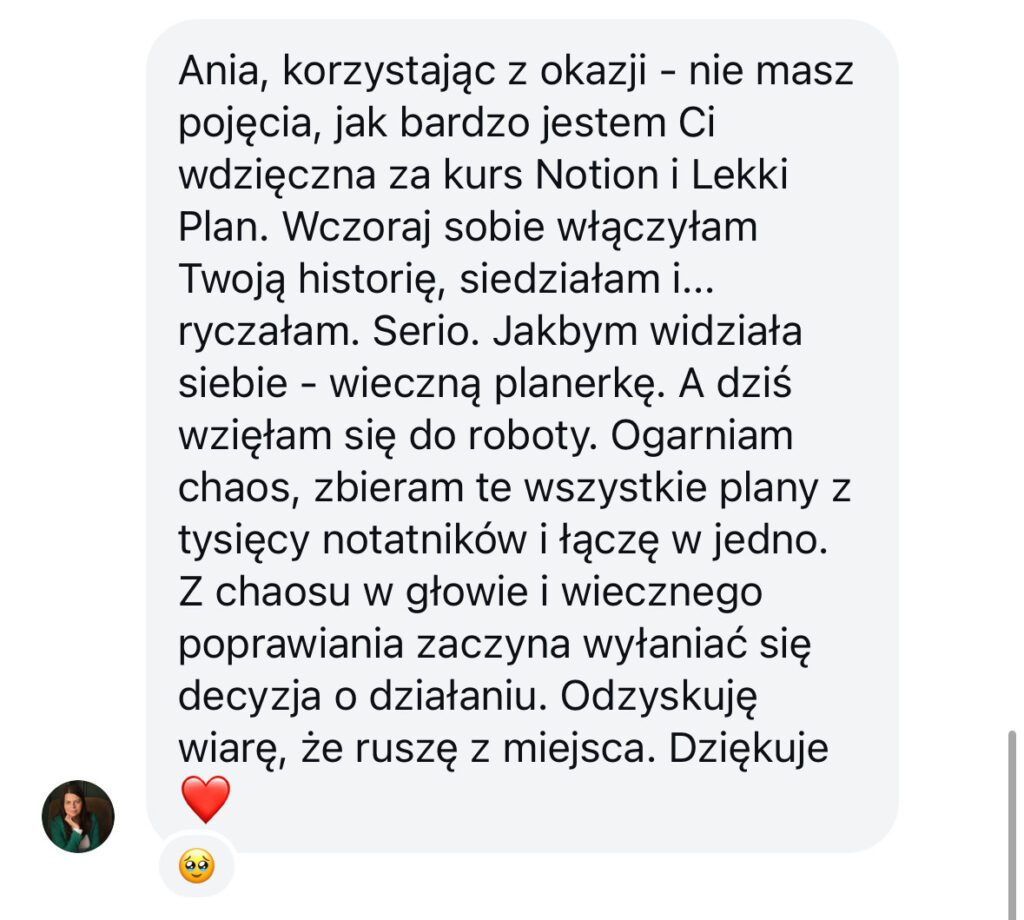Click the word 'Lekki' in the message
Image resolution: width=1024 pixels, height=920 pixels.
click(739, 175)
